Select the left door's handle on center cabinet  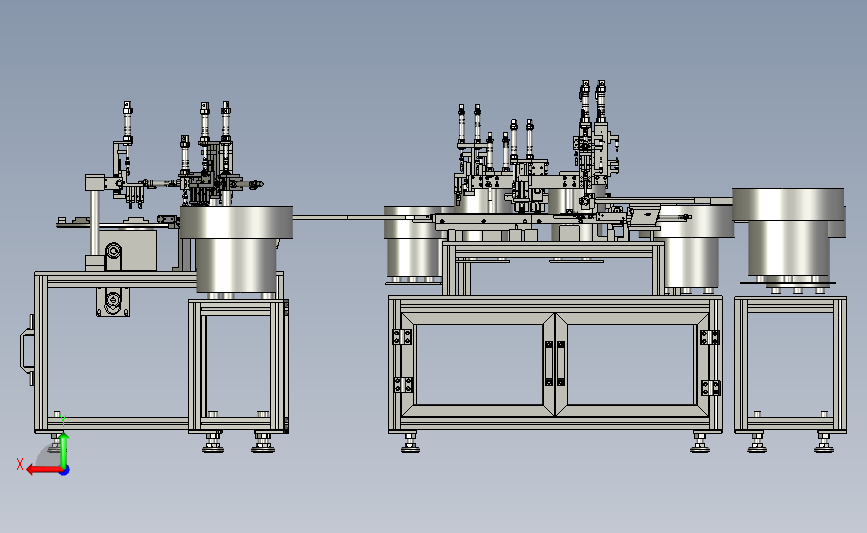[549, 363]
